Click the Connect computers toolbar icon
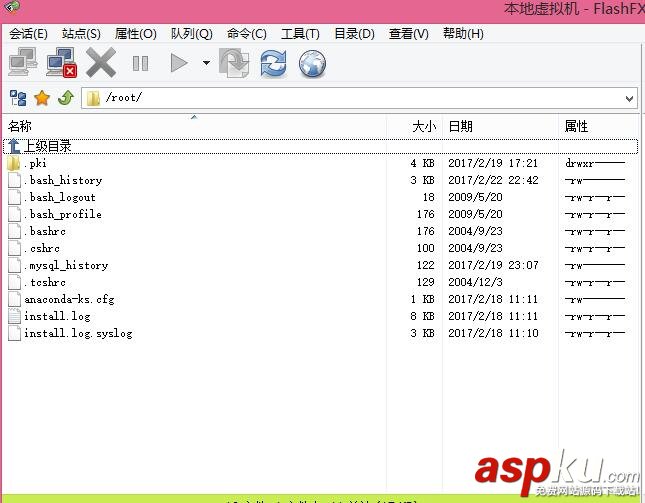Image resolution: width=645 pixels, height=503 pixels. [23, 62]
